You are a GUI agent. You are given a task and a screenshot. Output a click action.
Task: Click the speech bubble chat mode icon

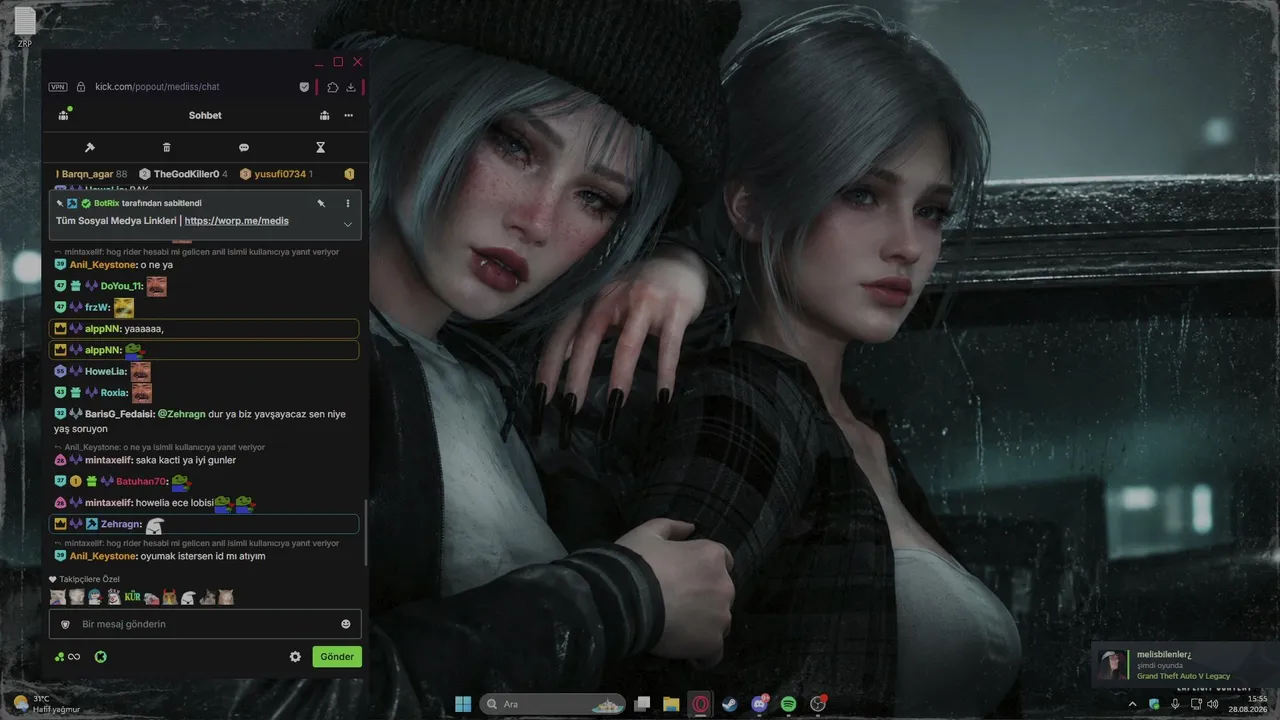(243, 147)
